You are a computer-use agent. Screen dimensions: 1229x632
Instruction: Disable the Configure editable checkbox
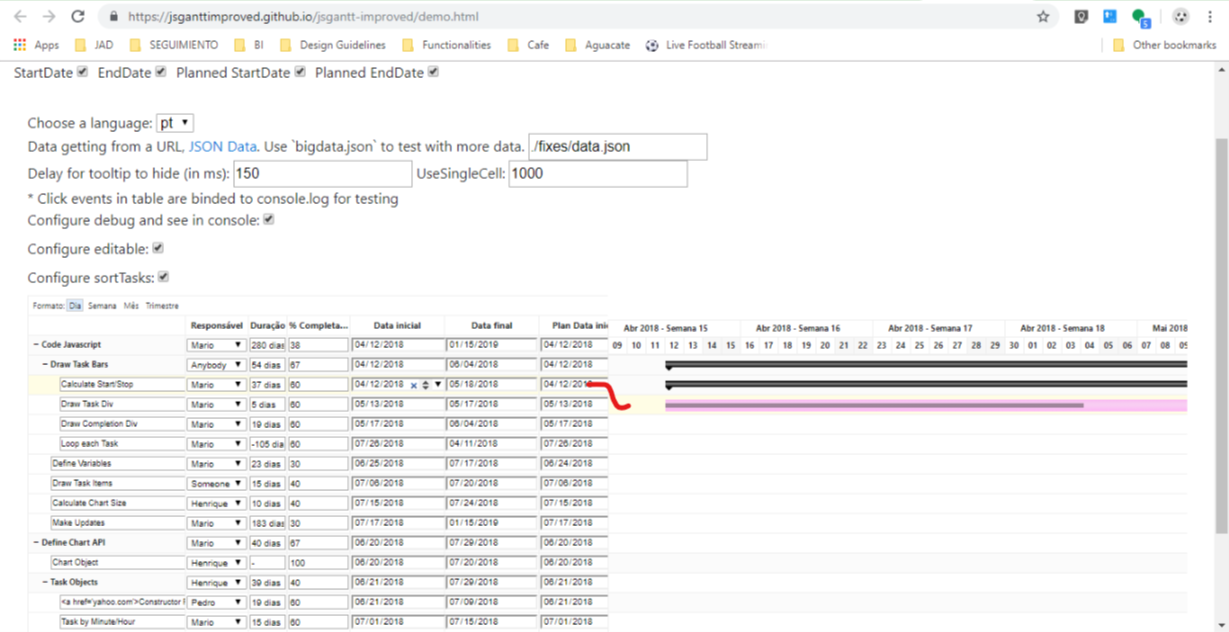(x=157, y=247)
